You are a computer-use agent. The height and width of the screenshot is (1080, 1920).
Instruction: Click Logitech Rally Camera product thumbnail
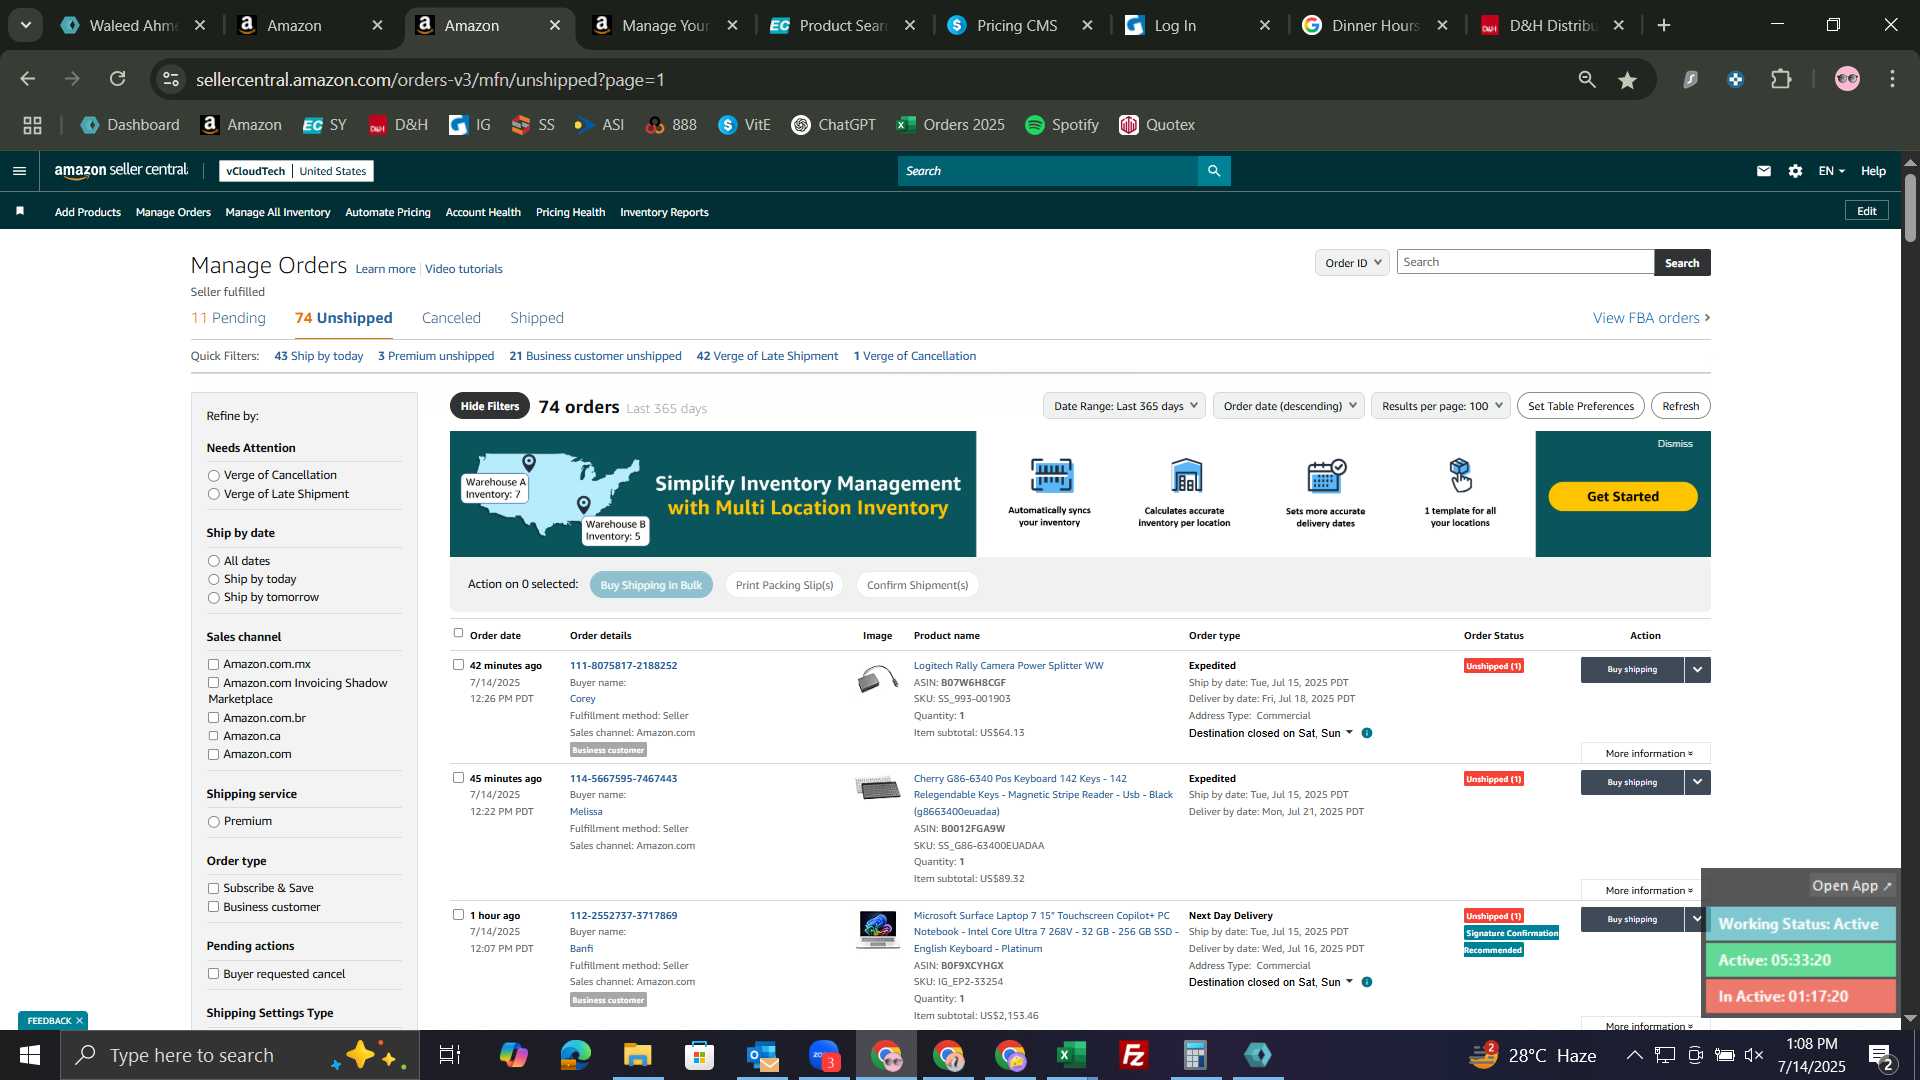pyautogui.click(x=877, y=681)
